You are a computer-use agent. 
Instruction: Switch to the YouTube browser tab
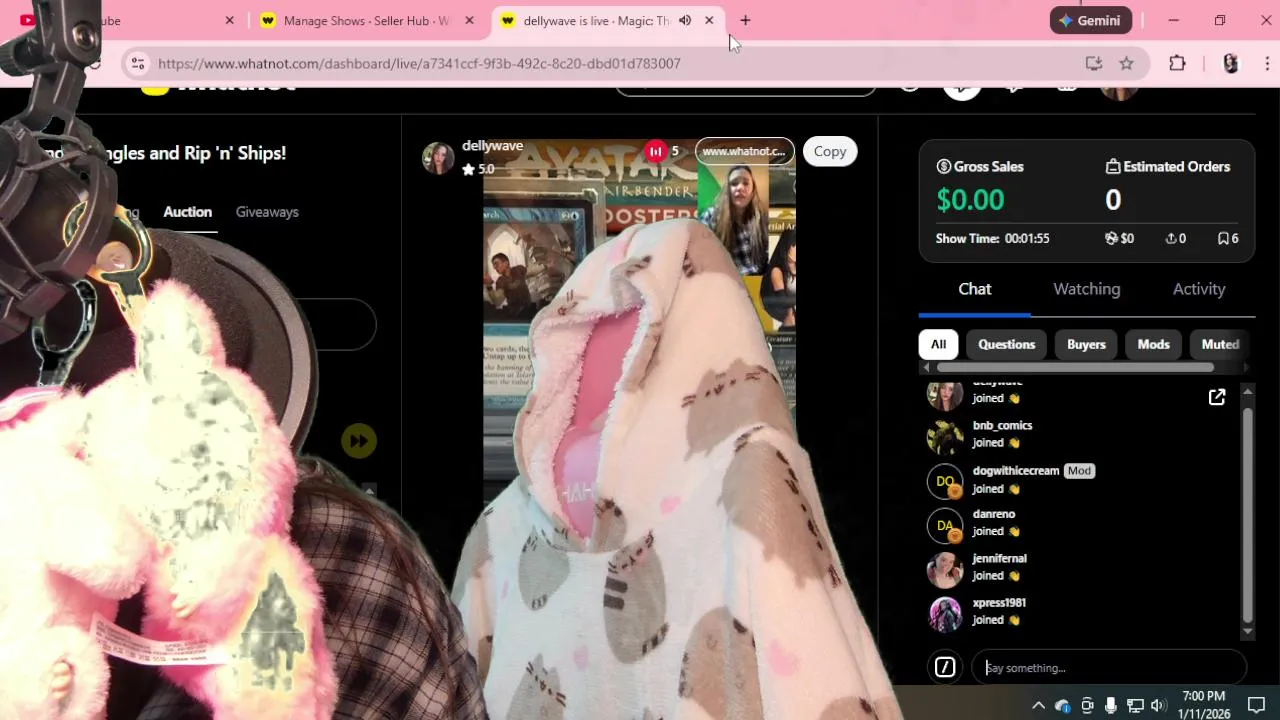coord(125,20)
